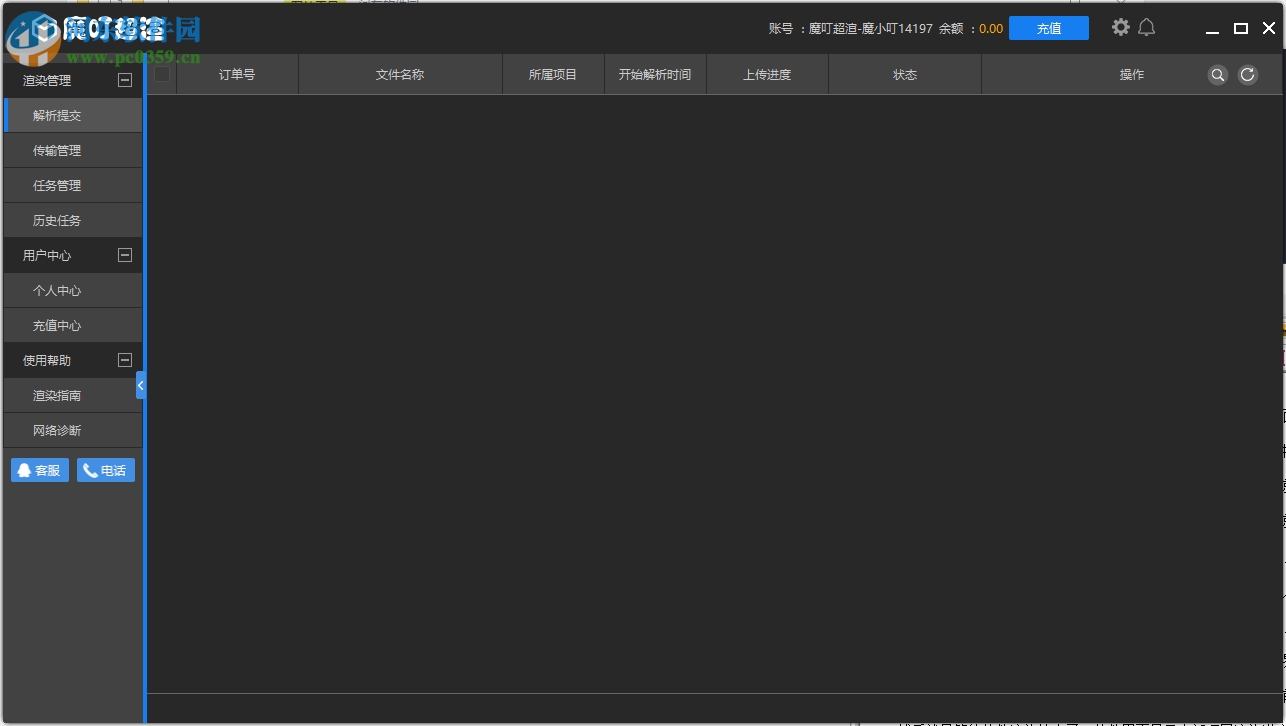Image resolution: width=1286 pixels, height=726 pixels.
Task: Contact 客服 customer service via QQ icon
Action: 39,469
